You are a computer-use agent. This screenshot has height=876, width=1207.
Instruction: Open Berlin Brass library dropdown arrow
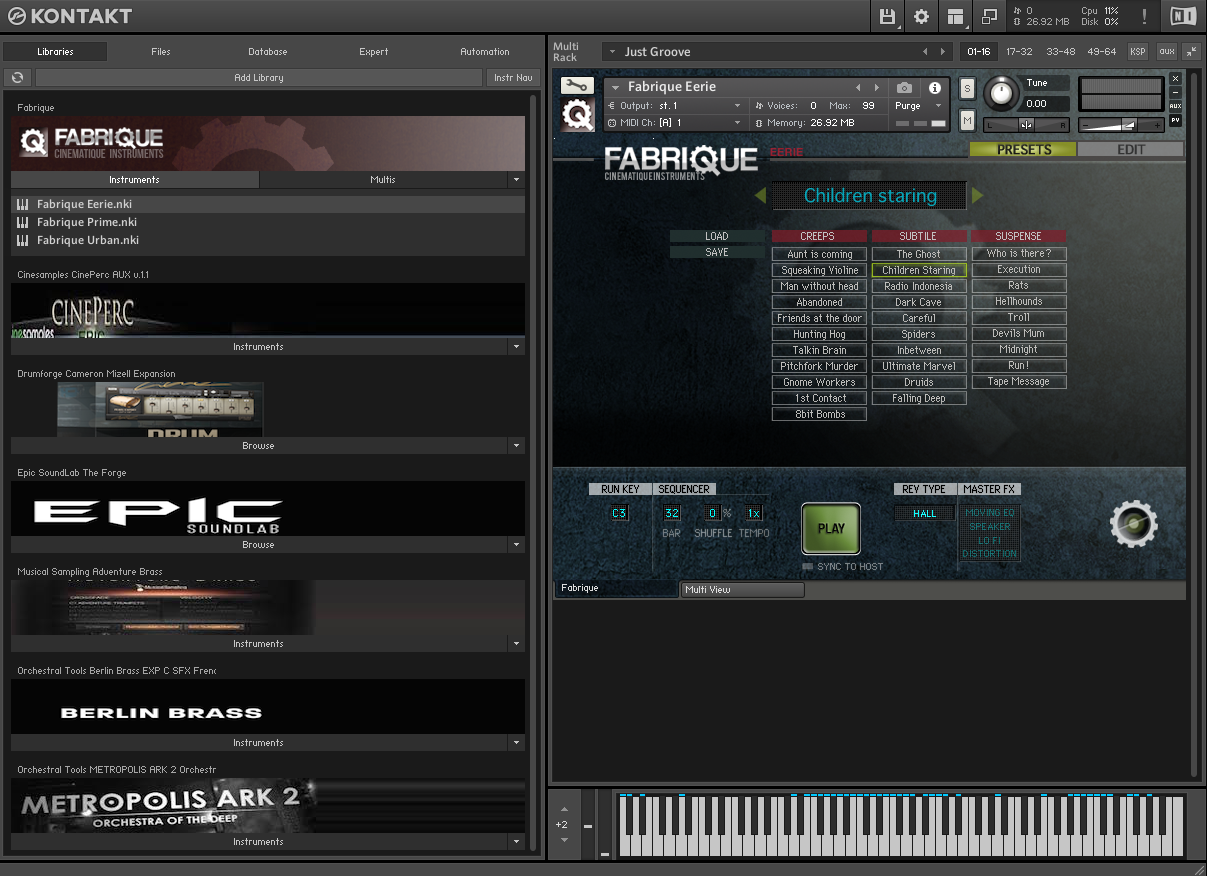pos(516,743)
